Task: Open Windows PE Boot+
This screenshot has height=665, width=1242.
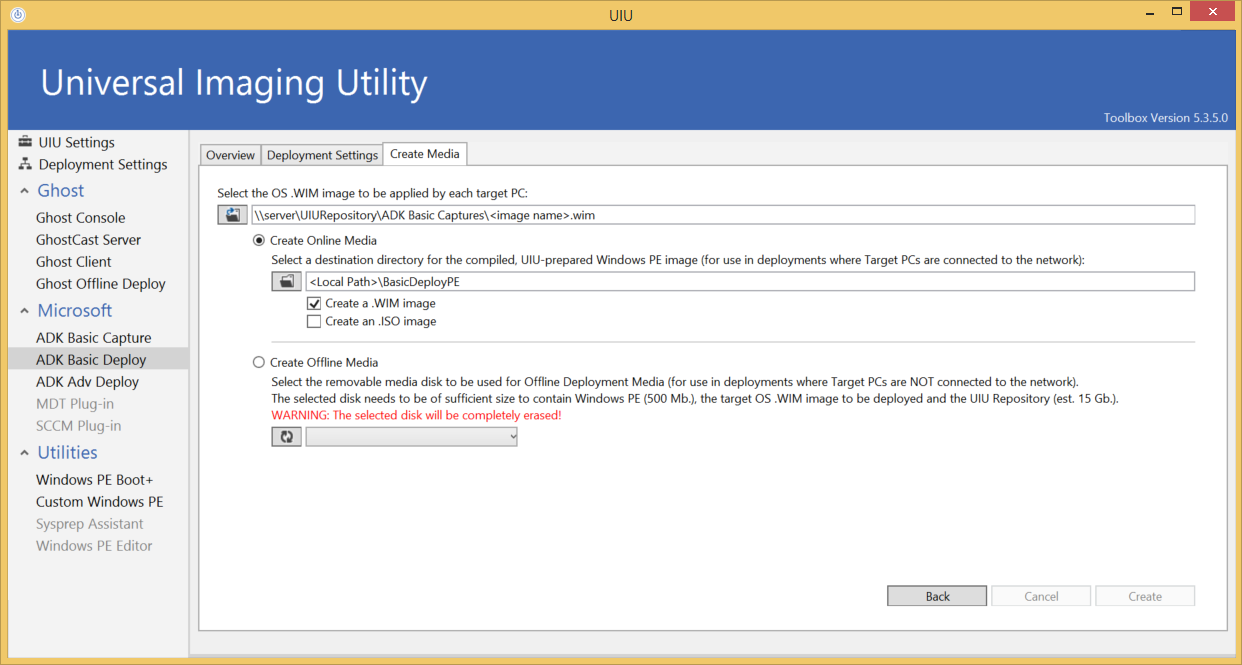Action: point(95,480)
